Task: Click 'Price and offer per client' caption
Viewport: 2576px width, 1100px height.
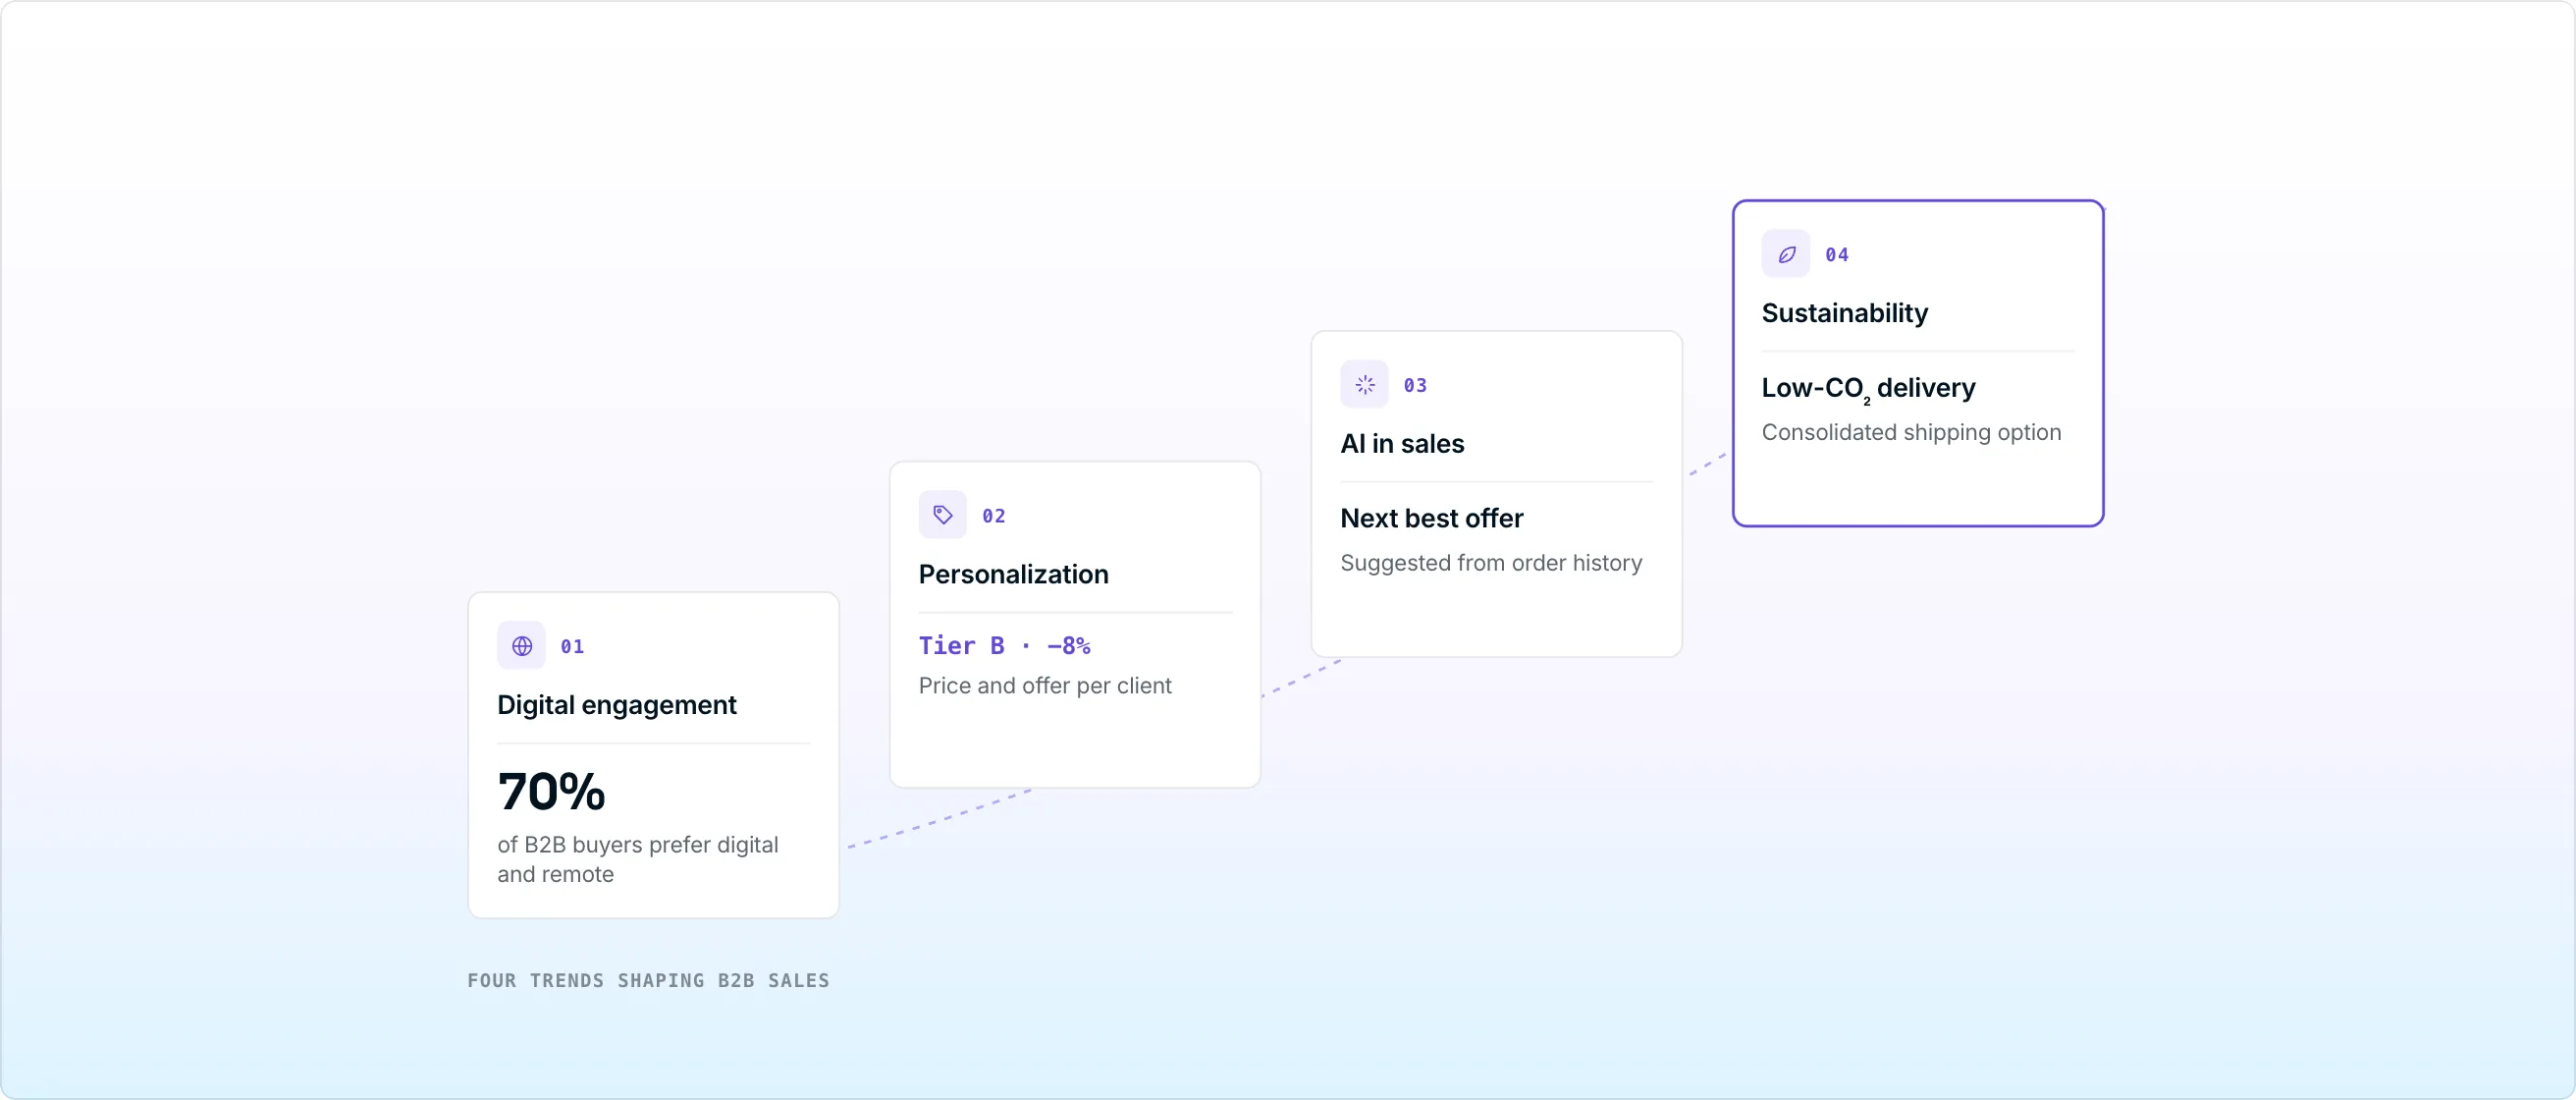Action: pyautogui.click(x=1045, y=686)
